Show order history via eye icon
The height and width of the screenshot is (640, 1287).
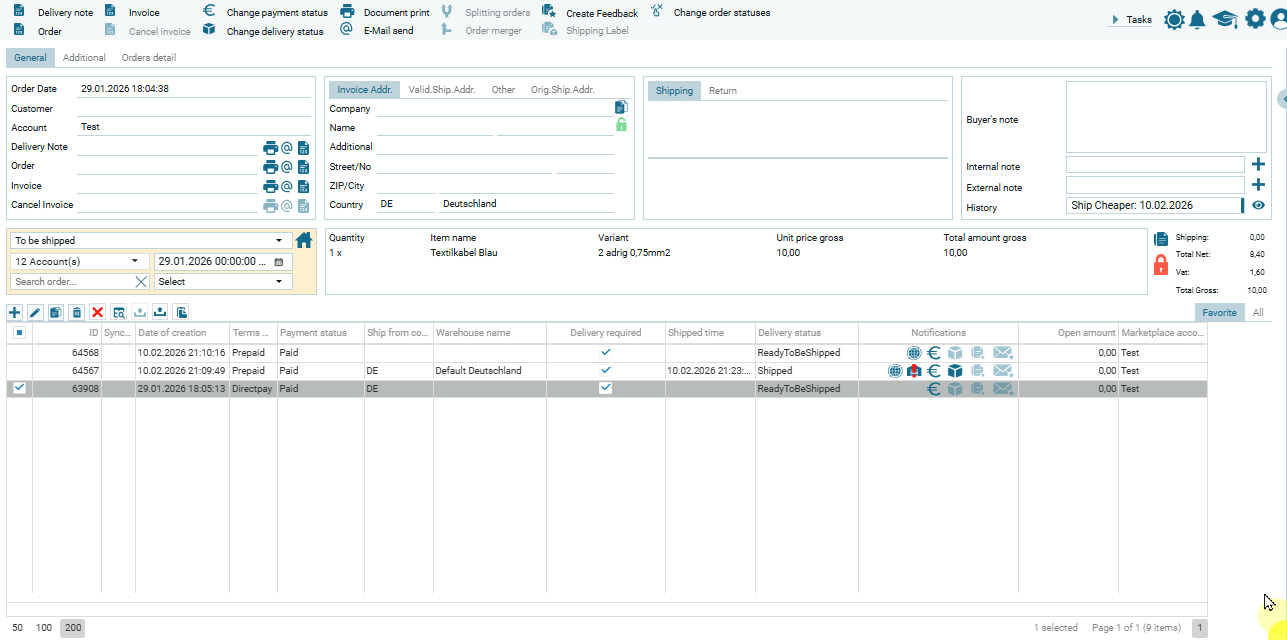coord(1258,206)
